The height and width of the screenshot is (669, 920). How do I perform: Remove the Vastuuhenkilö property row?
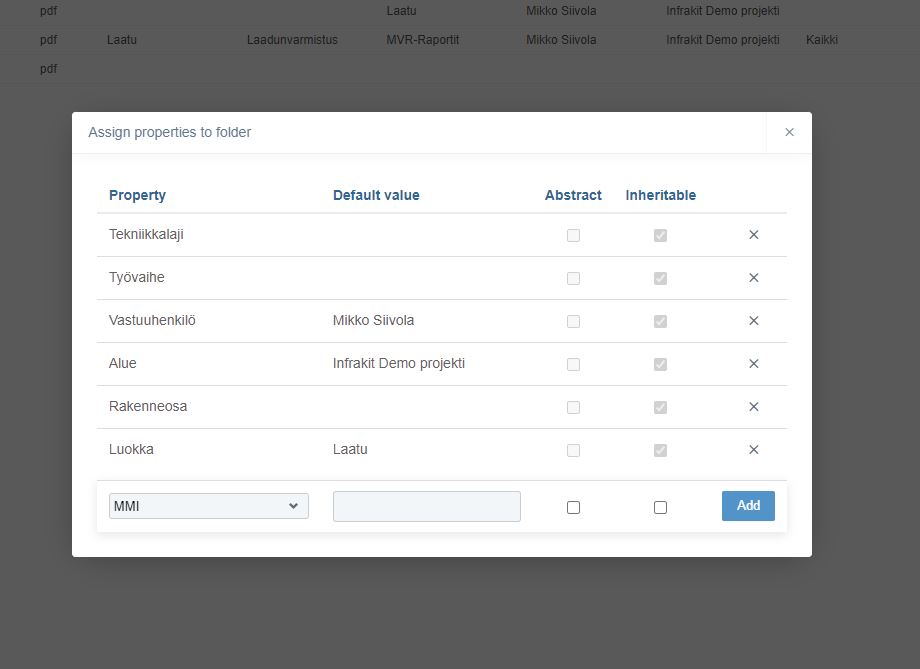click(x=754, y=321)
